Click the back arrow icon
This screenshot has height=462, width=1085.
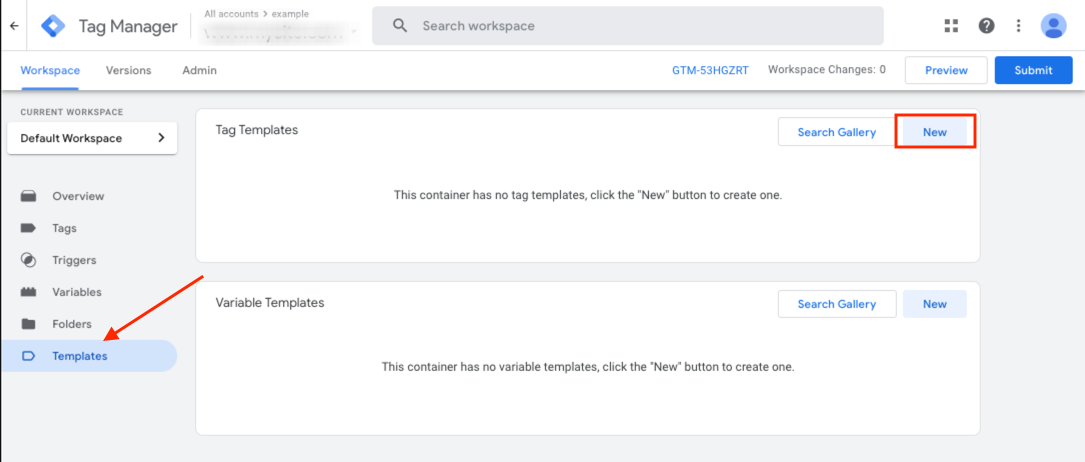click(x=14, y=26)
